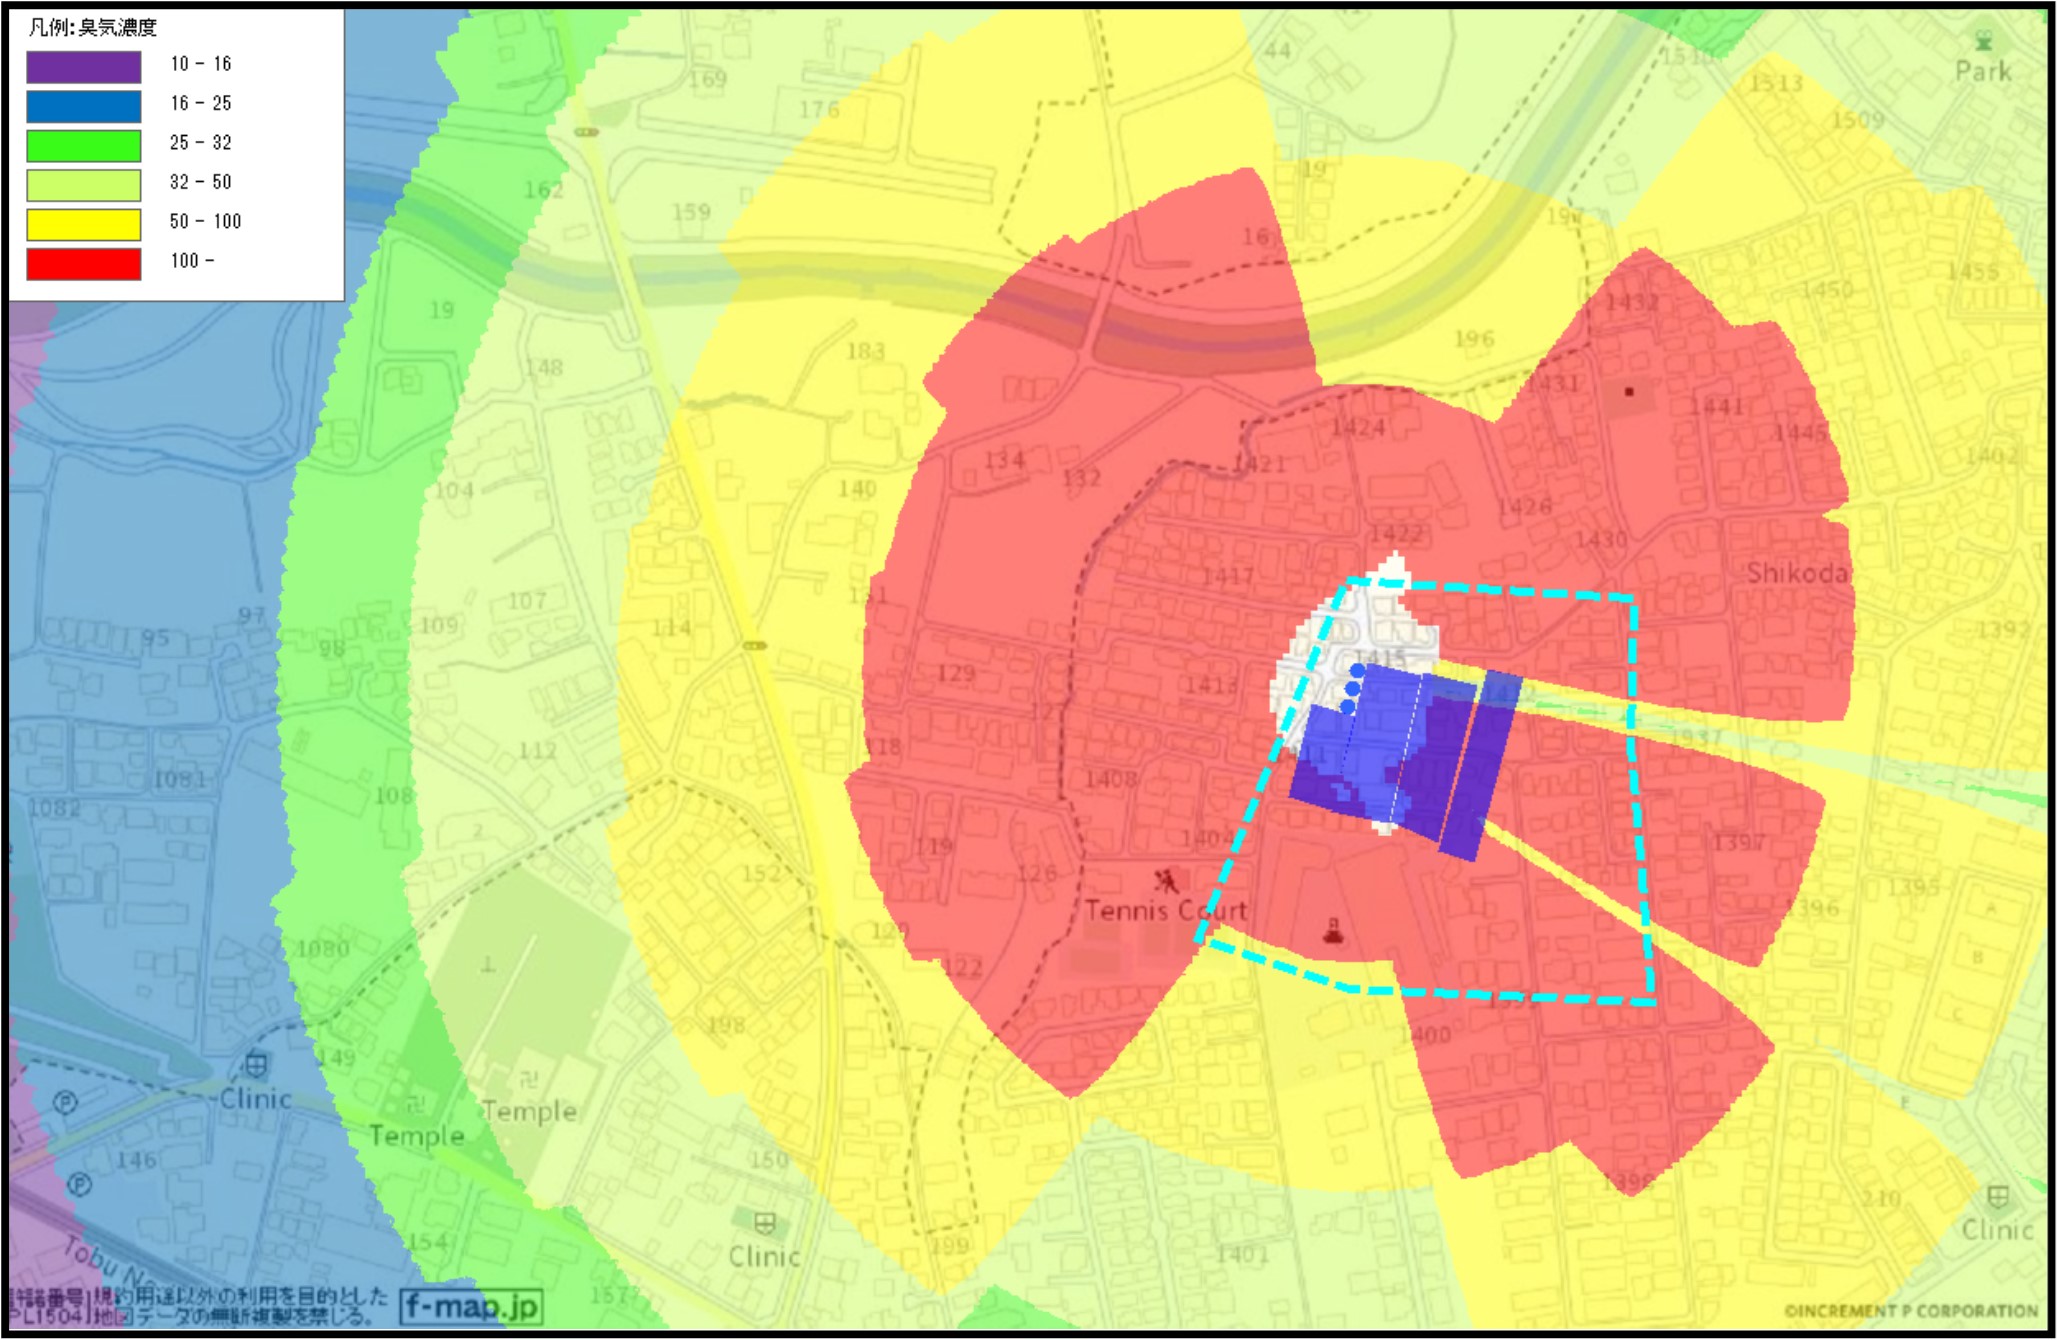
Task: Click the blue 16 - 25 legend swatch
Action: click(84, 106)
